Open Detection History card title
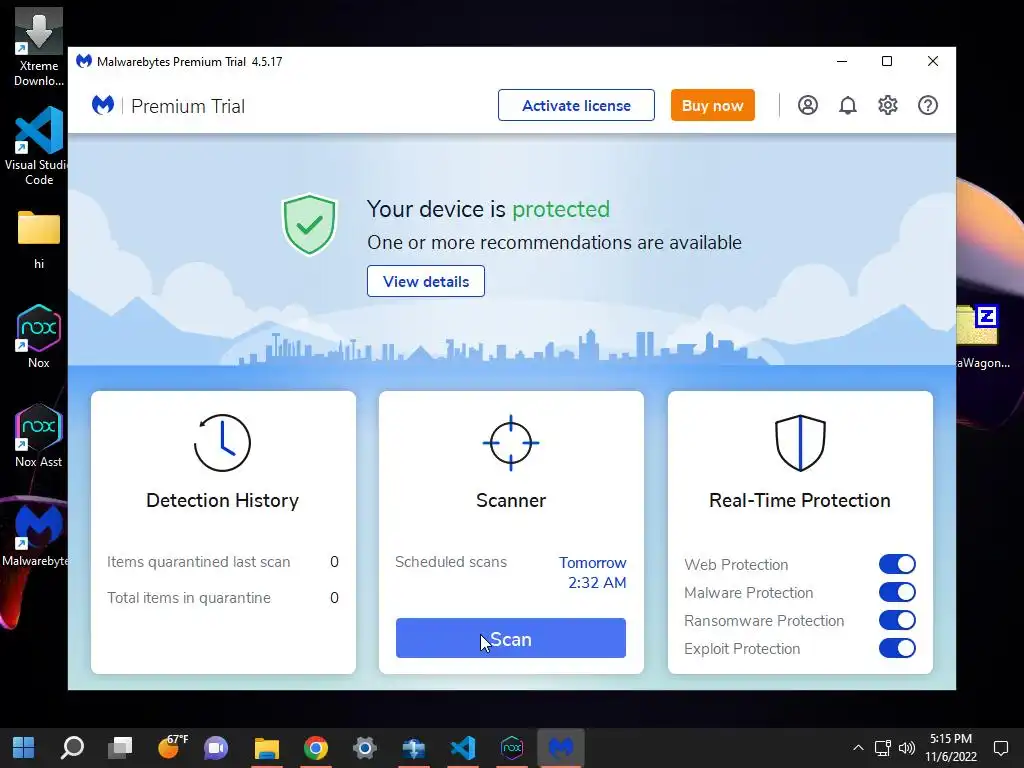The height and width of the screenshot is (768, 1024). click(223, 500)
